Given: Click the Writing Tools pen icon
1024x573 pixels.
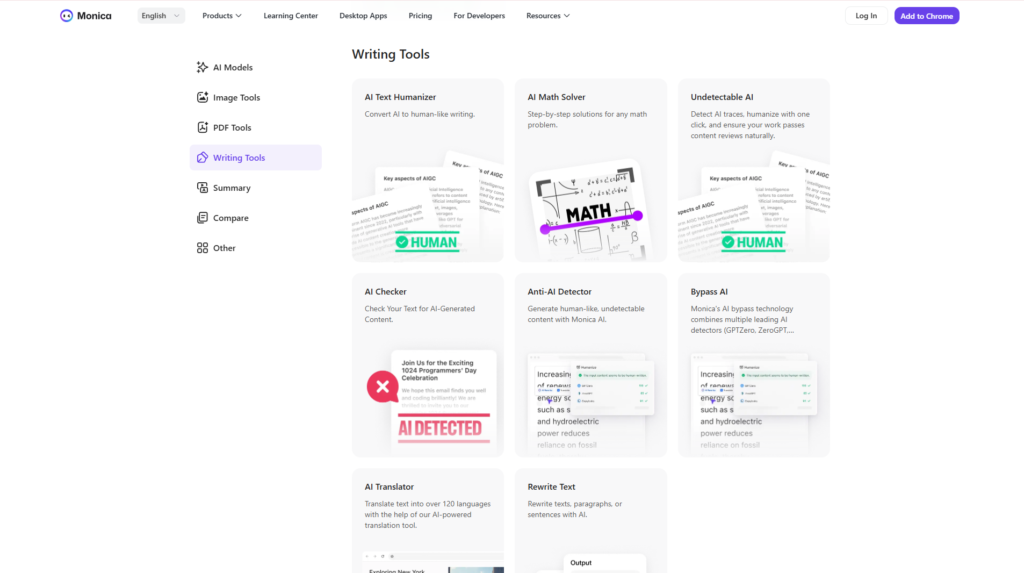Looking at the screenshot, I should (202, 157).
